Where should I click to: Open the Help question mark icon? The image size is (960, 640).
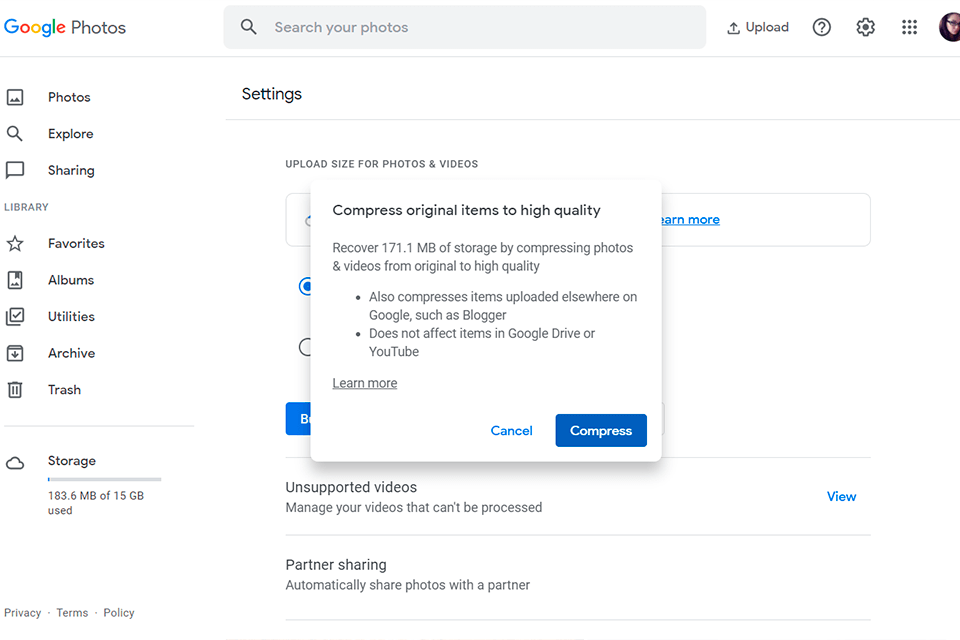[x=822, y=27]
